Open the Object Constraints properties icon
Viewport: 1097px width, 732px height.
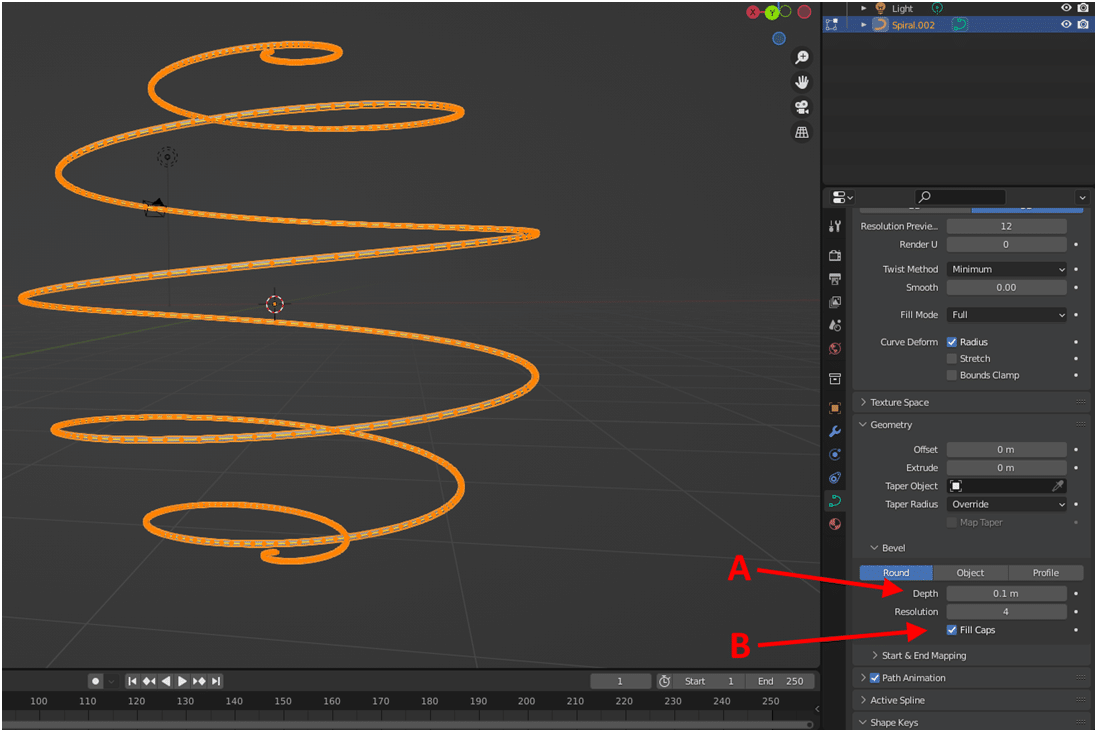pos(835,478)
